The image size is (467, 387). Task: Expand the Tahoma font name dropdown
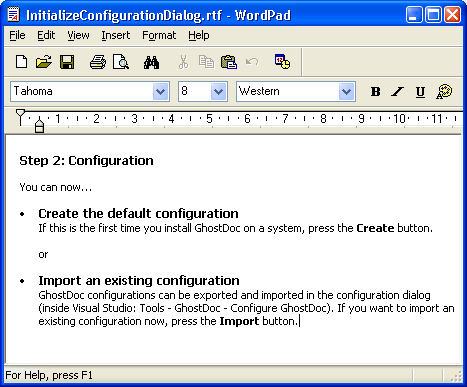coord(160,91)
